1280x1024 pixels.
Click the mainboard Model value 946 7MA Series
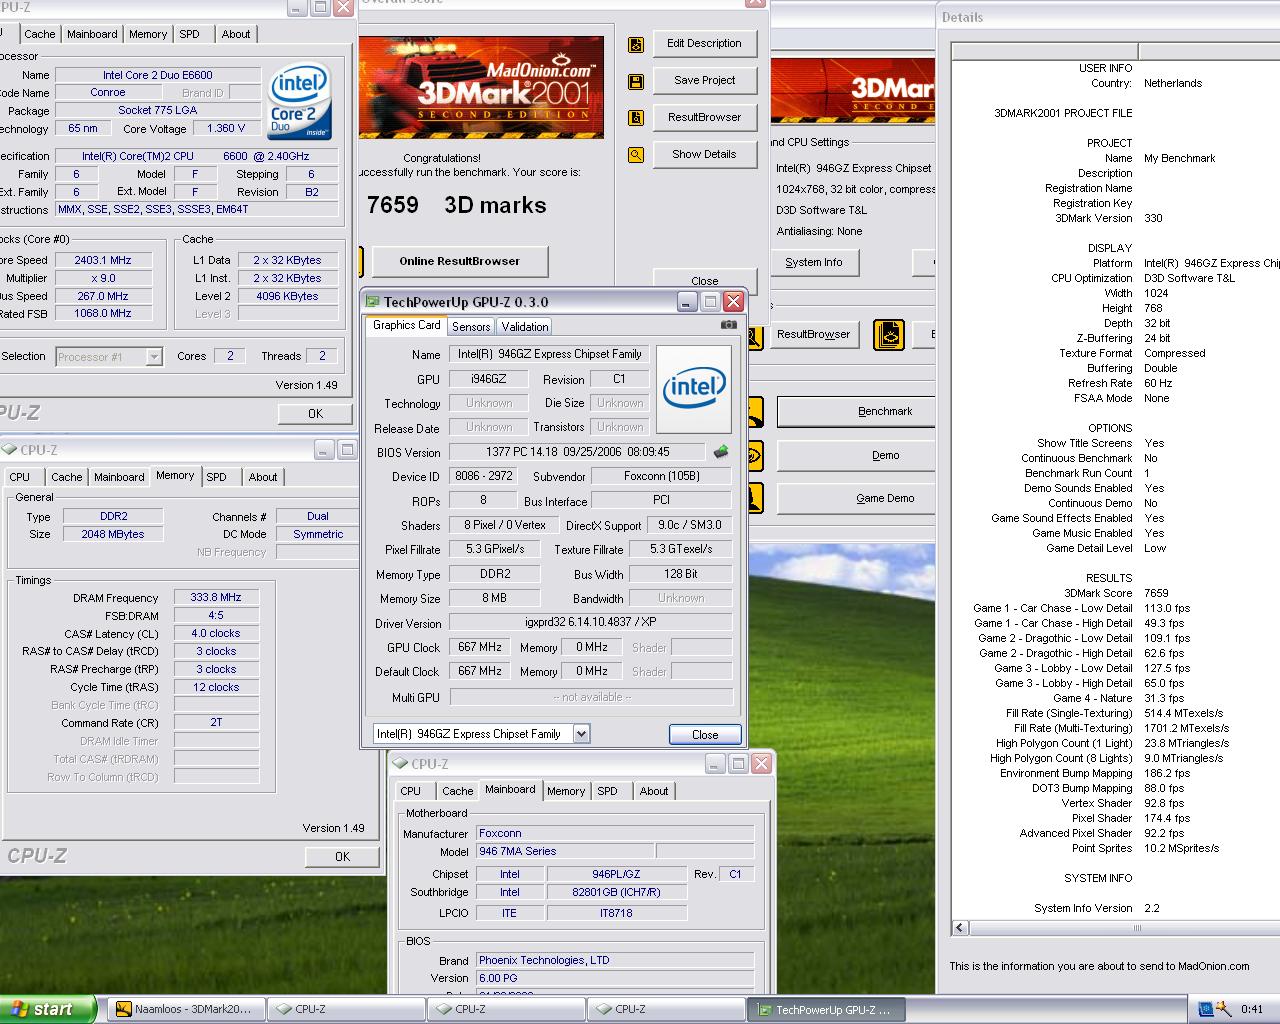point(565,852)
